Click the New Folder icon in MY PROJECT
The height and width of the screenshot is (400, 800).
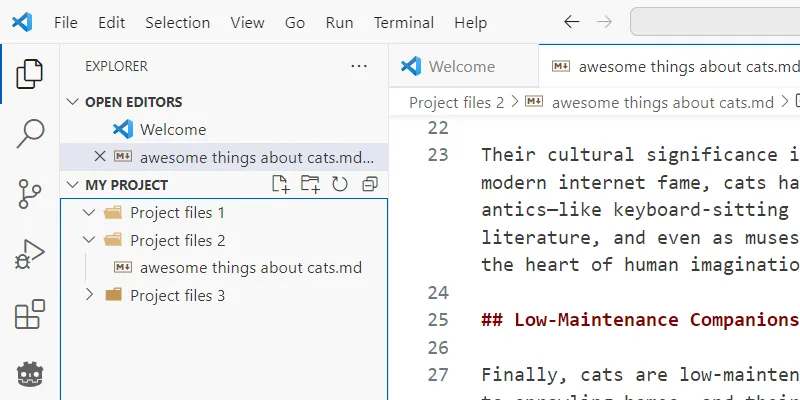coord(311,184)
